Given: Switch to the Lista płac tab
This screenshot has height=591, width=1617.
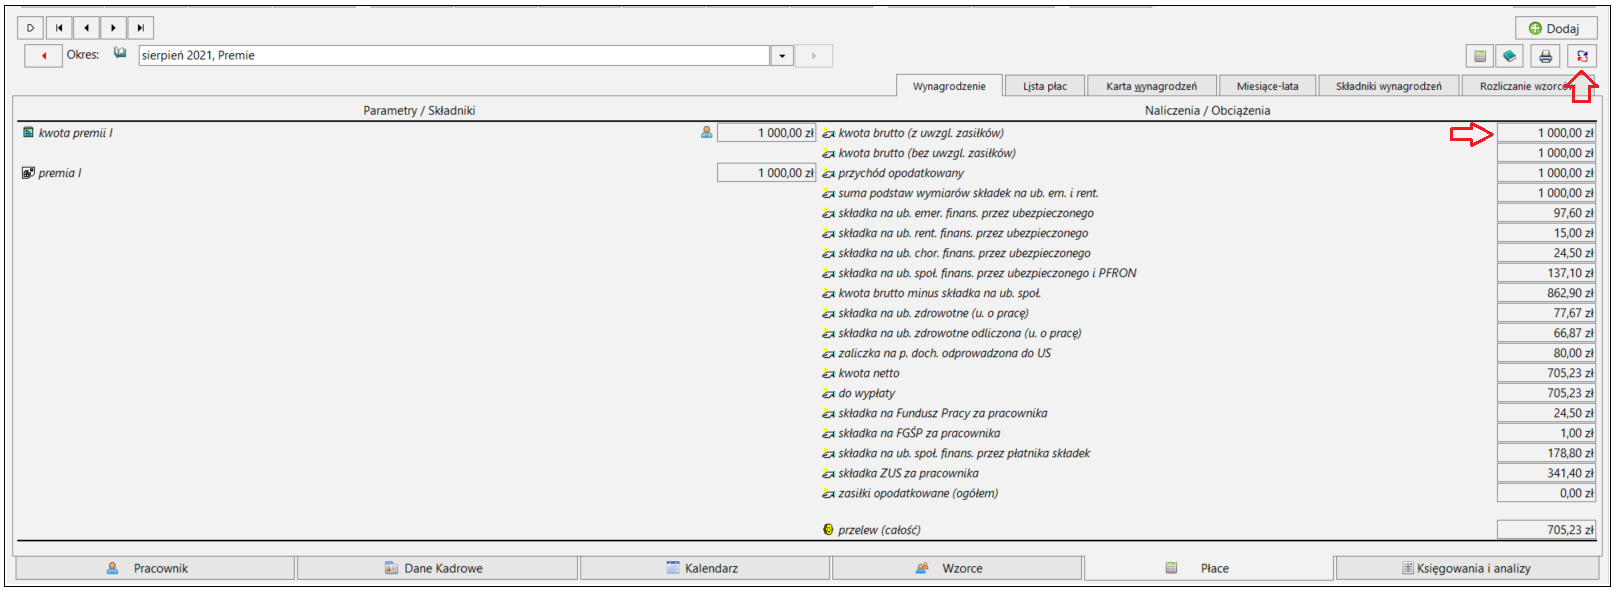Looking at the screenshot, I should (1045, 86).
